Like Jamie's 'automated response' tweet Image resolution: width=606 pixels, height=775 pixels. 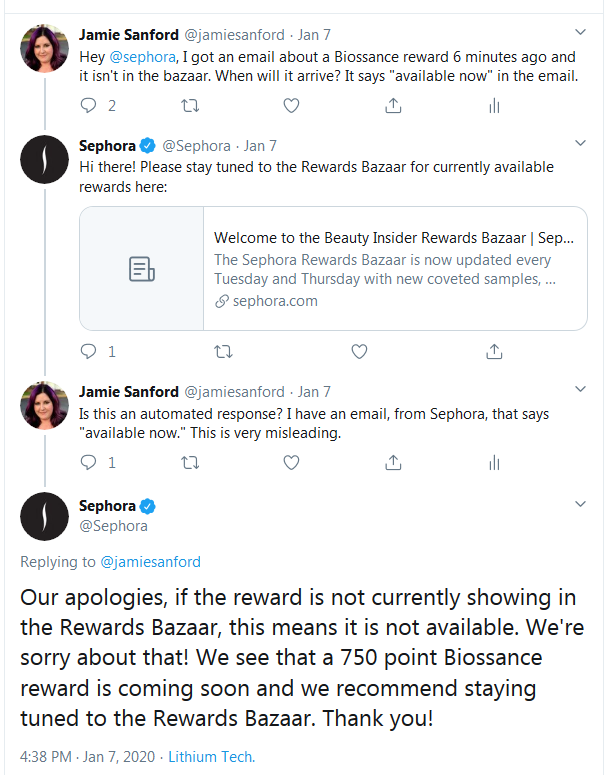pyautogui.click(x=291, y=463)
